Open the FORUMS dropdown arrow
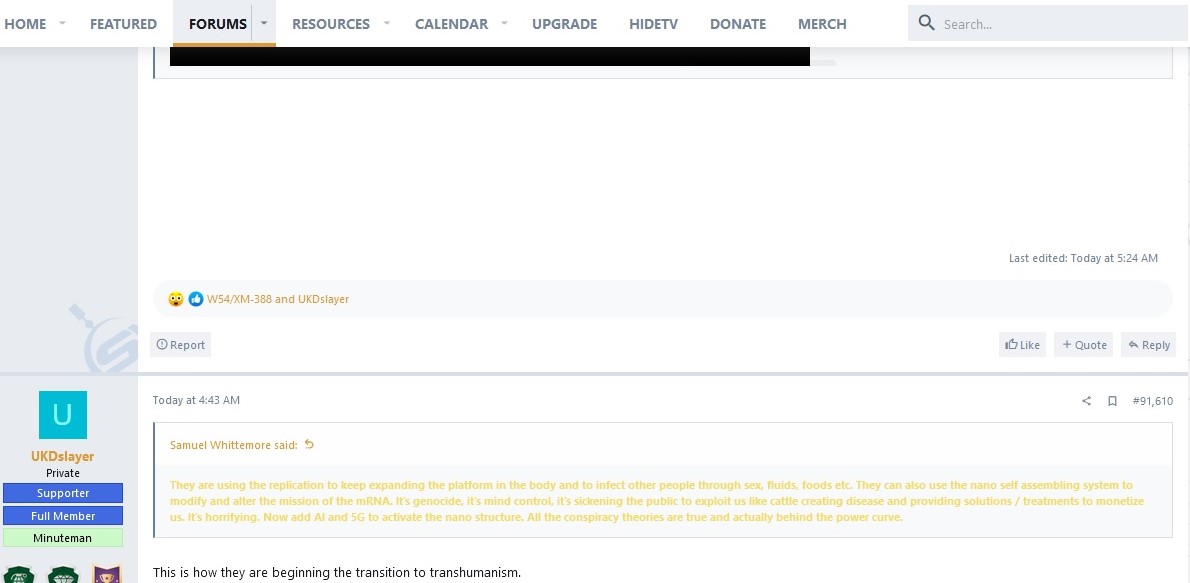 coord(264,23)
